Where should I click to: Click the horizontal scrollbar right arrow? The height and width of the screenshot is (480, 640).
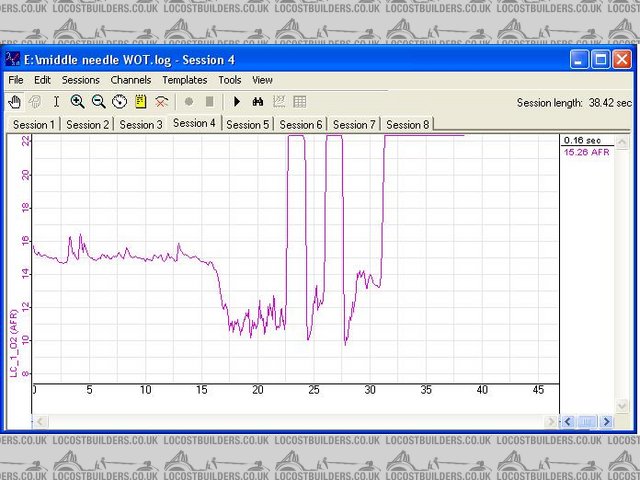point(606,422)
